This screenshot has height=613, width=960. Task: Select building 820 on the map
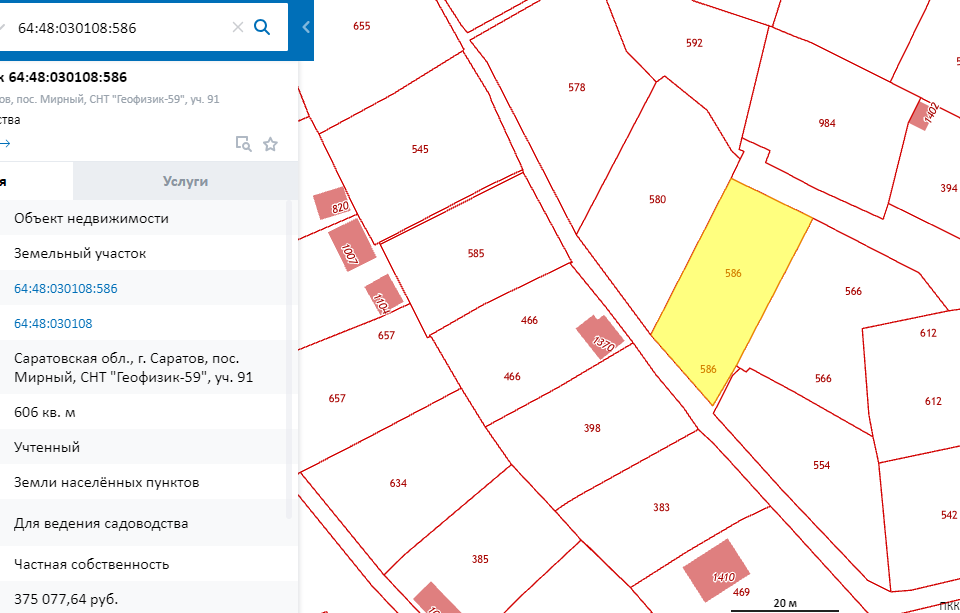tap(331, 203)
